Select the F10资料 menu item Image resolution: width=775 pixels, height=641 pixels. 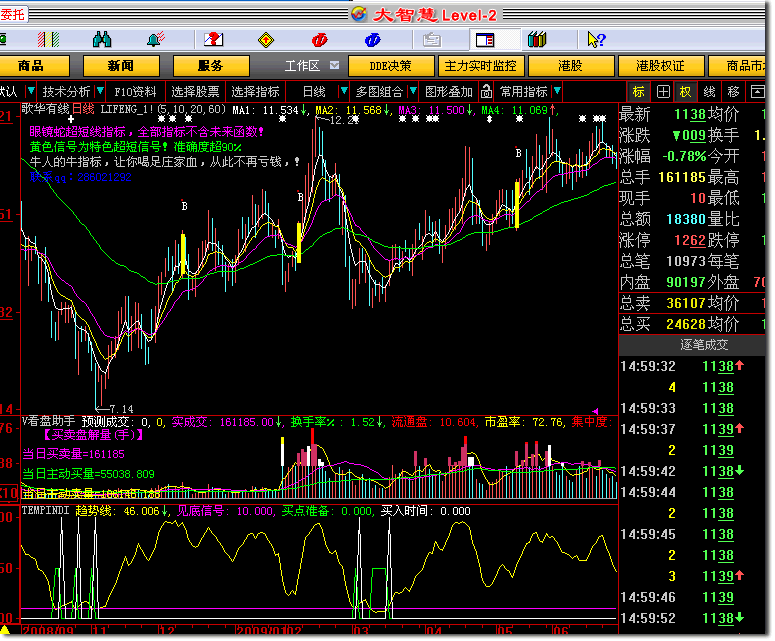click(x=135, y=91)
